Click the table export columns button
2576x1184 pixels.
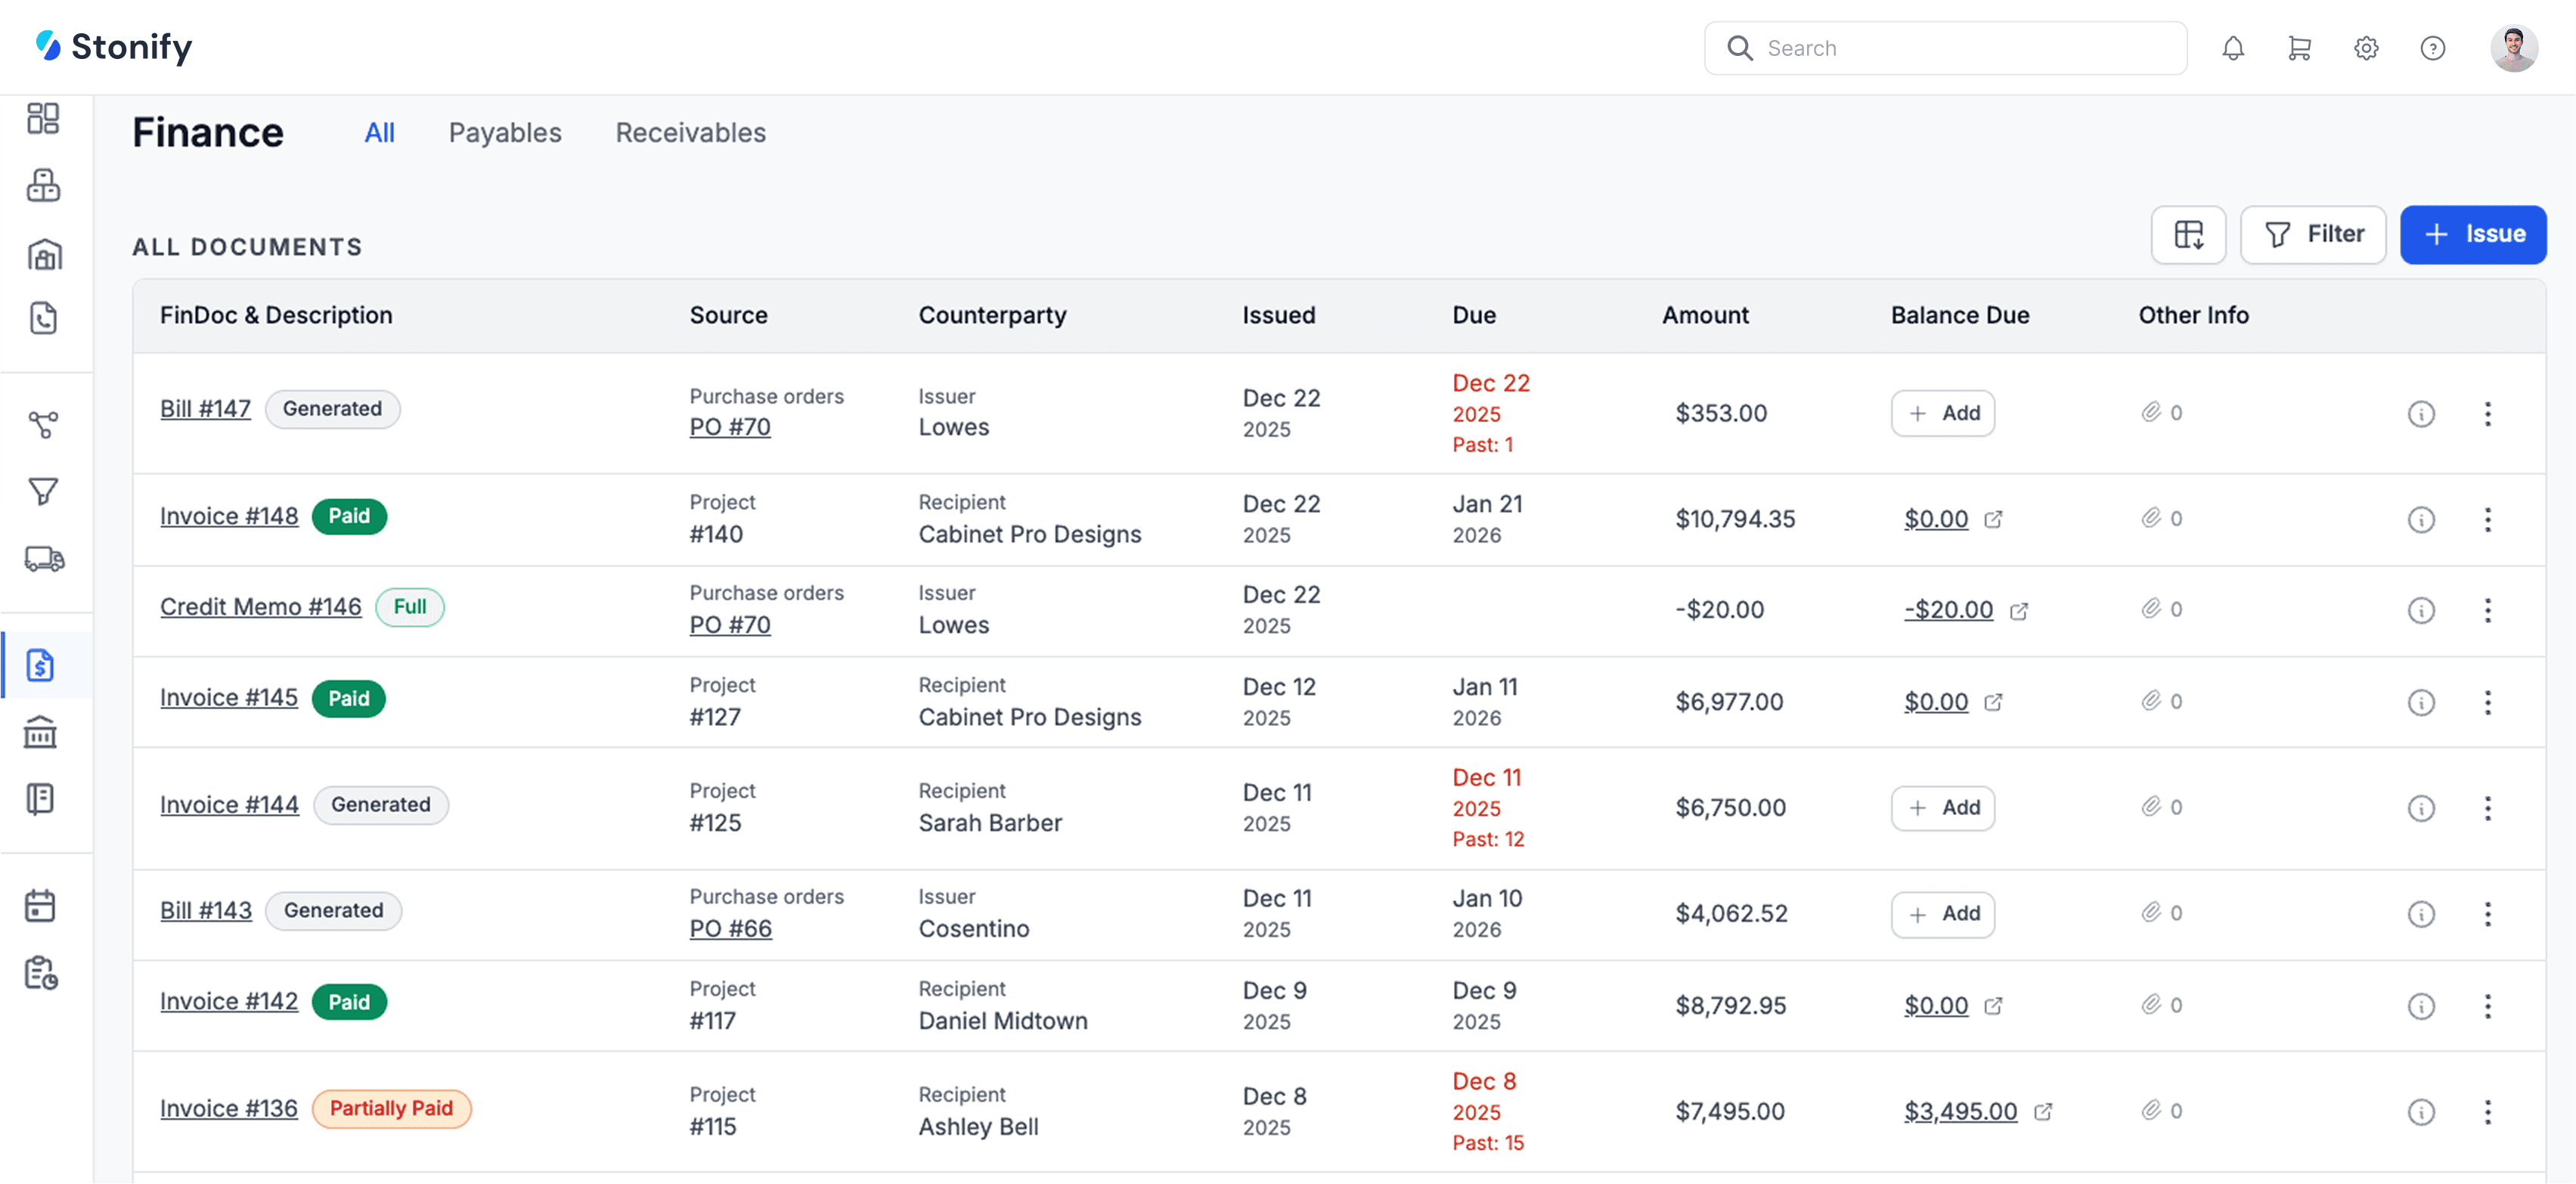pos(2188,234)
